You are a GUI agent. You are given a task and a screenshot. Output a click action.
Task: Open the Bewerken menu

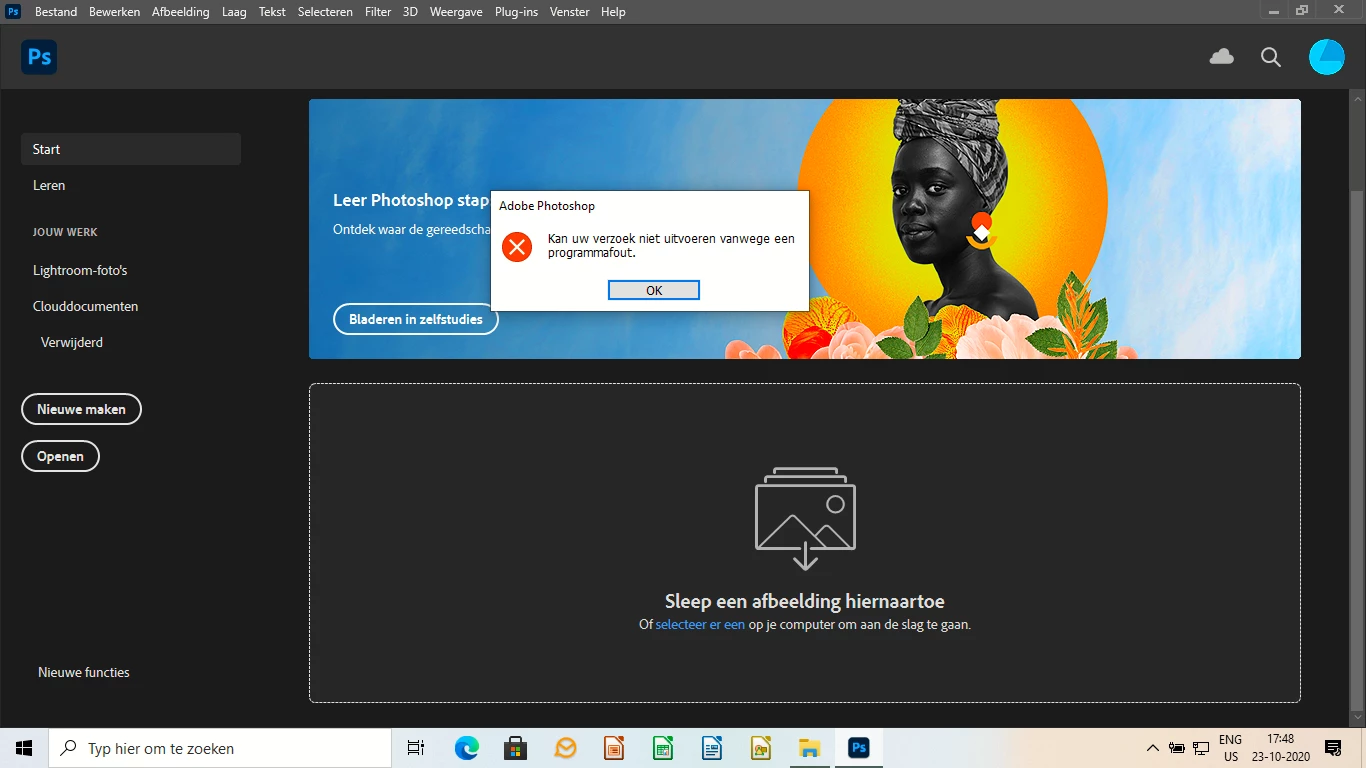tap(115, 12)
